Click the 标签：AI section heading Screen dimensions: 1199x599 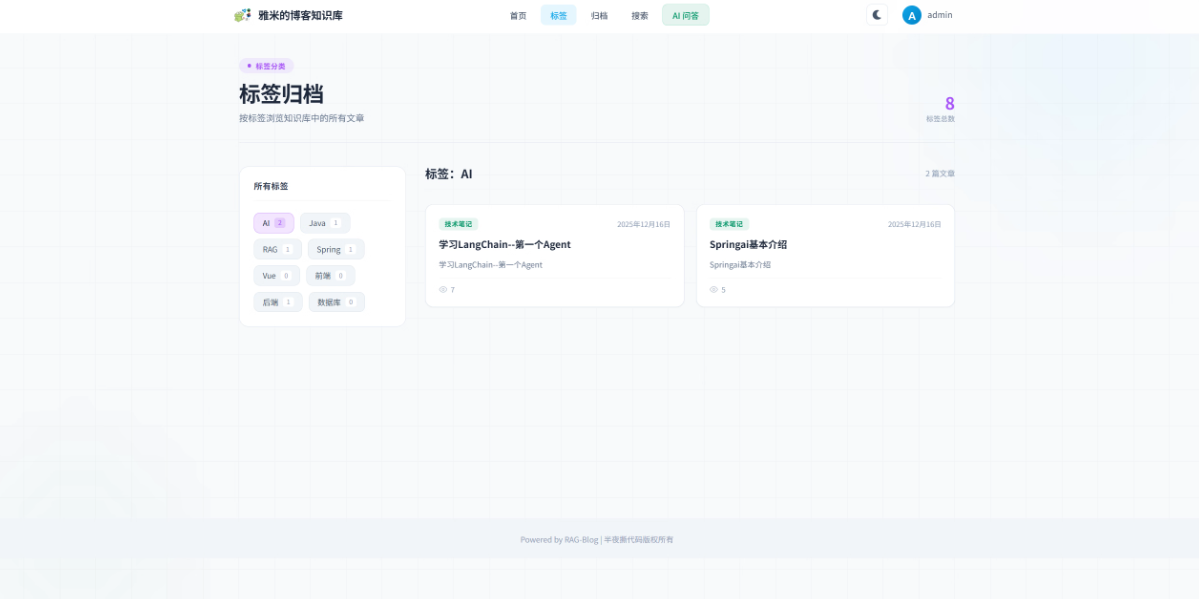coord(449,174)
